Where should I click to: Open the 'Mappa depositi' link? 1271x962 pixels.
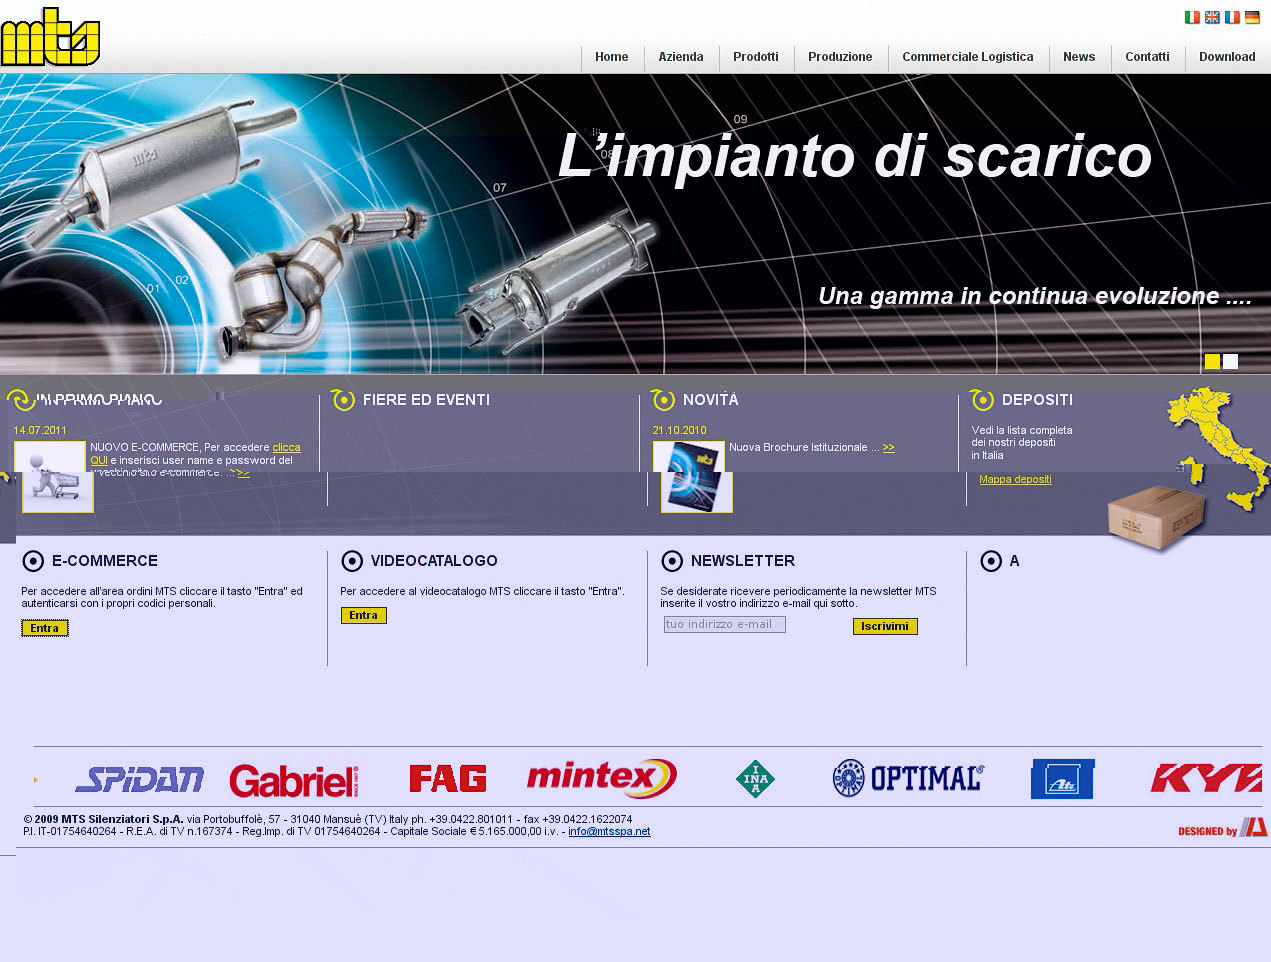(1015, 480)
